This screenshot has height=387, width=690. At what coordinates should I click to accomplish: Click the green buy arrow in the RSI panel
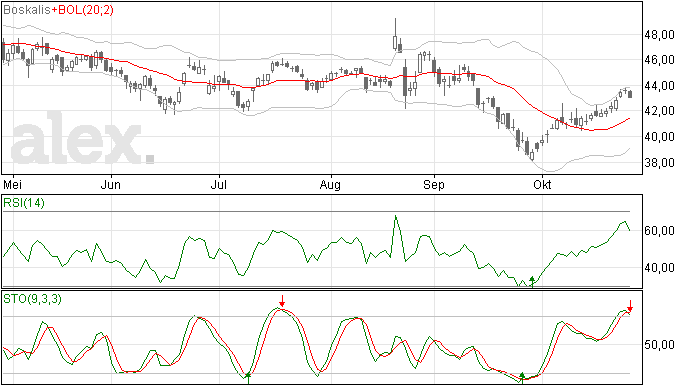532,282
